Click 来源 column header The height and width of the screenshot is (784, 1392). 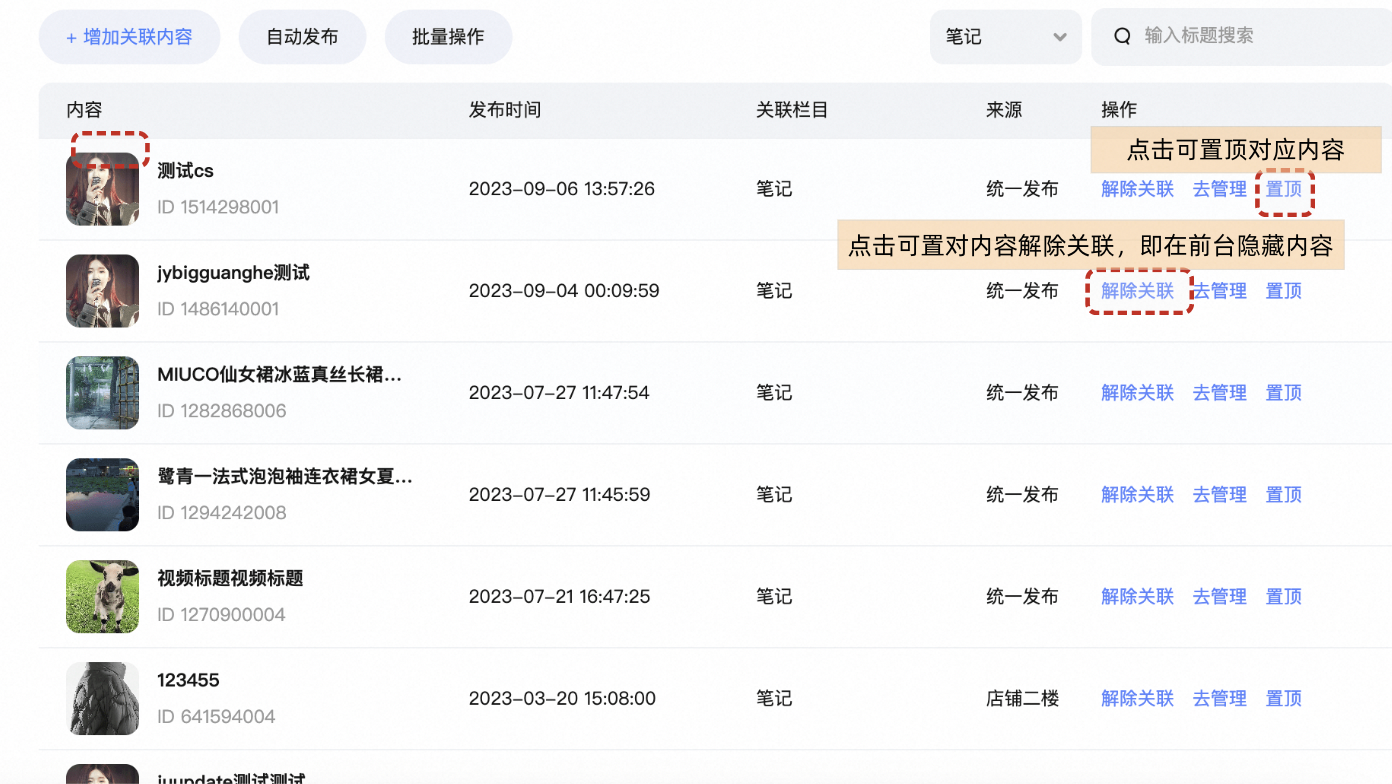[1004, 110]
